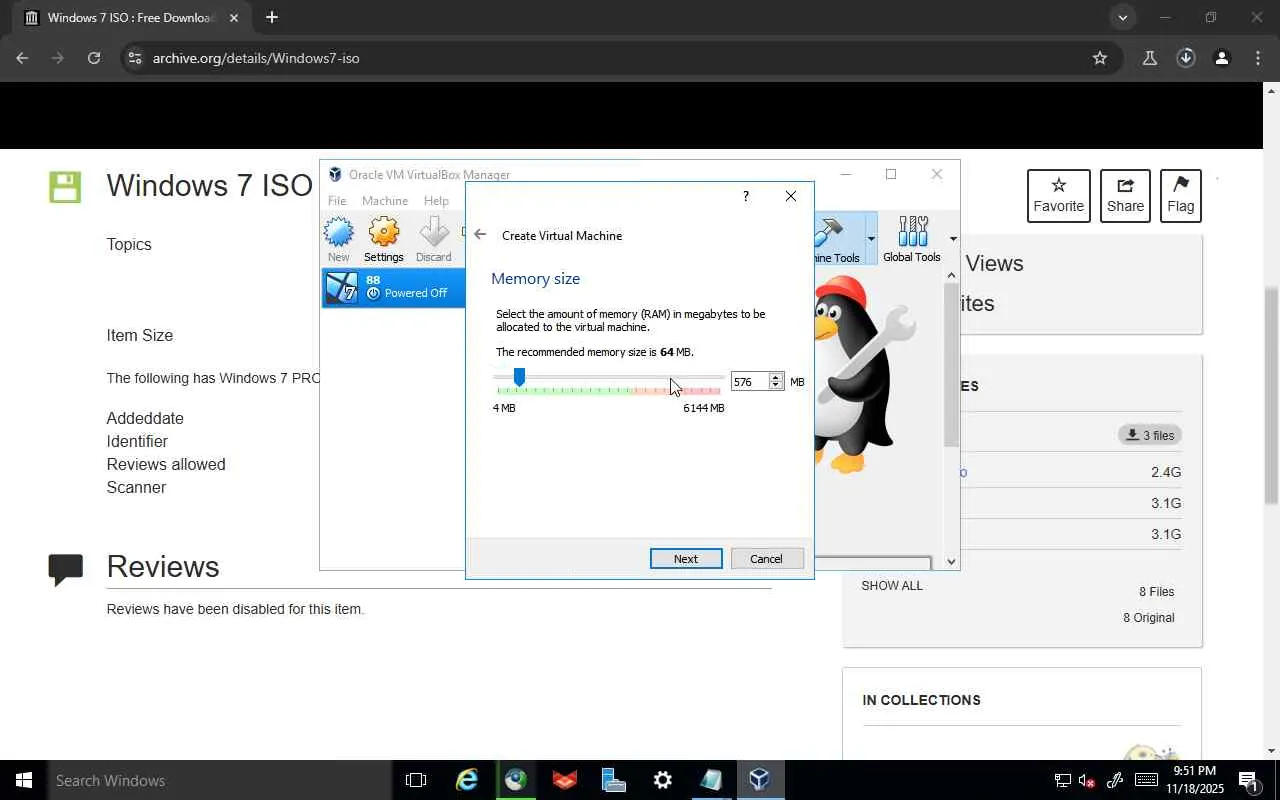Switch to the Windows 7 ISO browser tab
This screenshot has height=800, width=1280.
131,18
